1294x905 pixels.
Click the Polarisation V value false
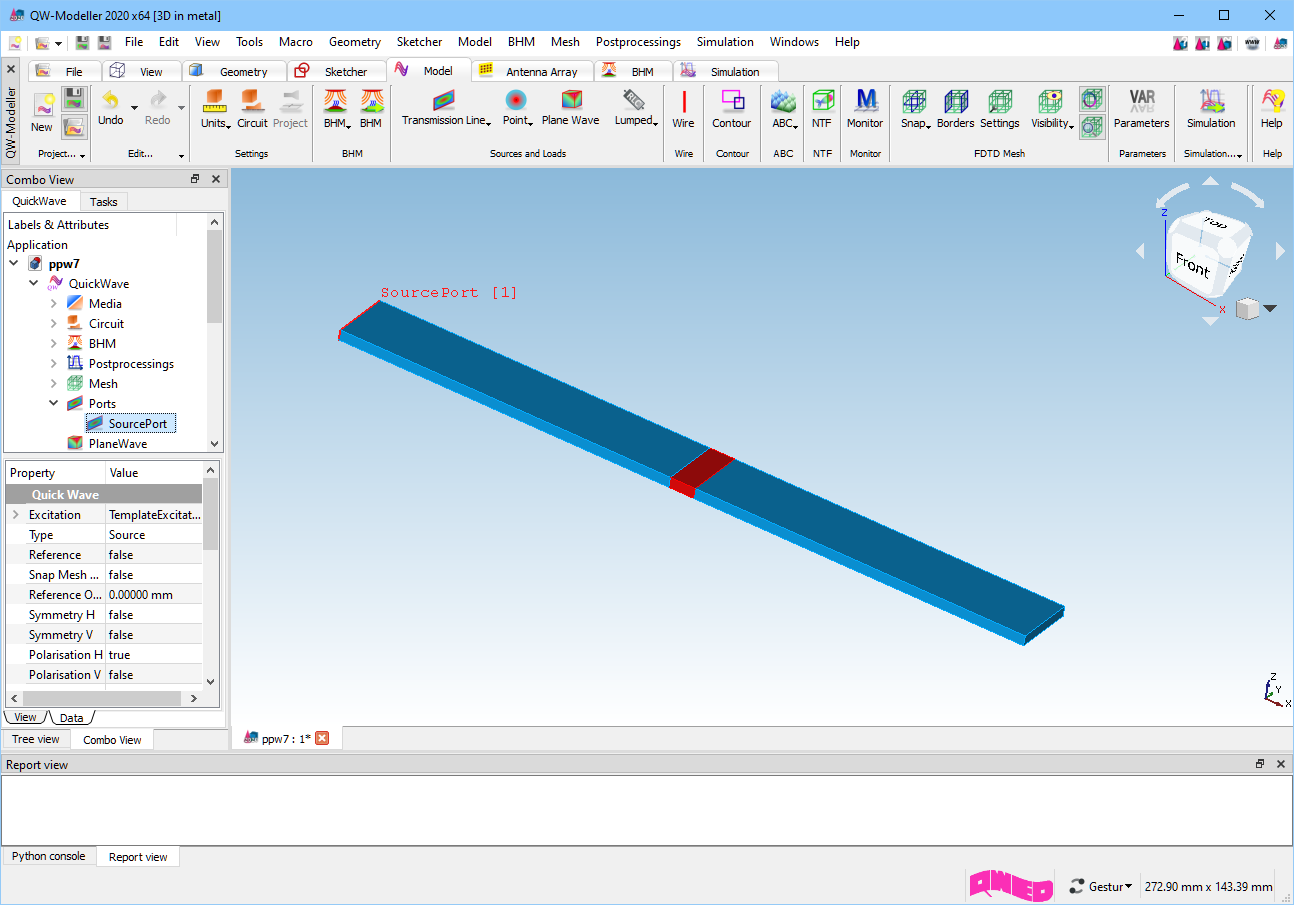point(154,675)
